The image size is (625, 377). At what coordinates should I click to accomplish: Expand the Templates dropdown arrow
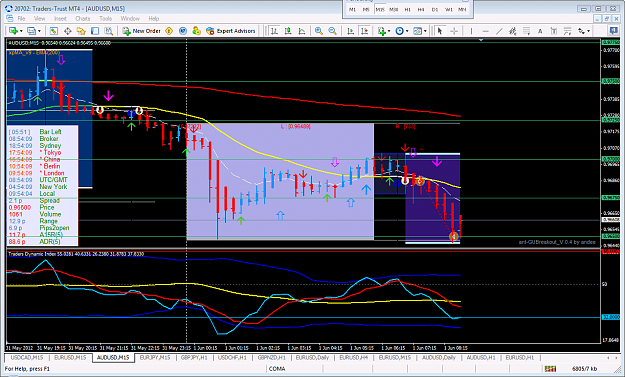[x=425, y=31]
